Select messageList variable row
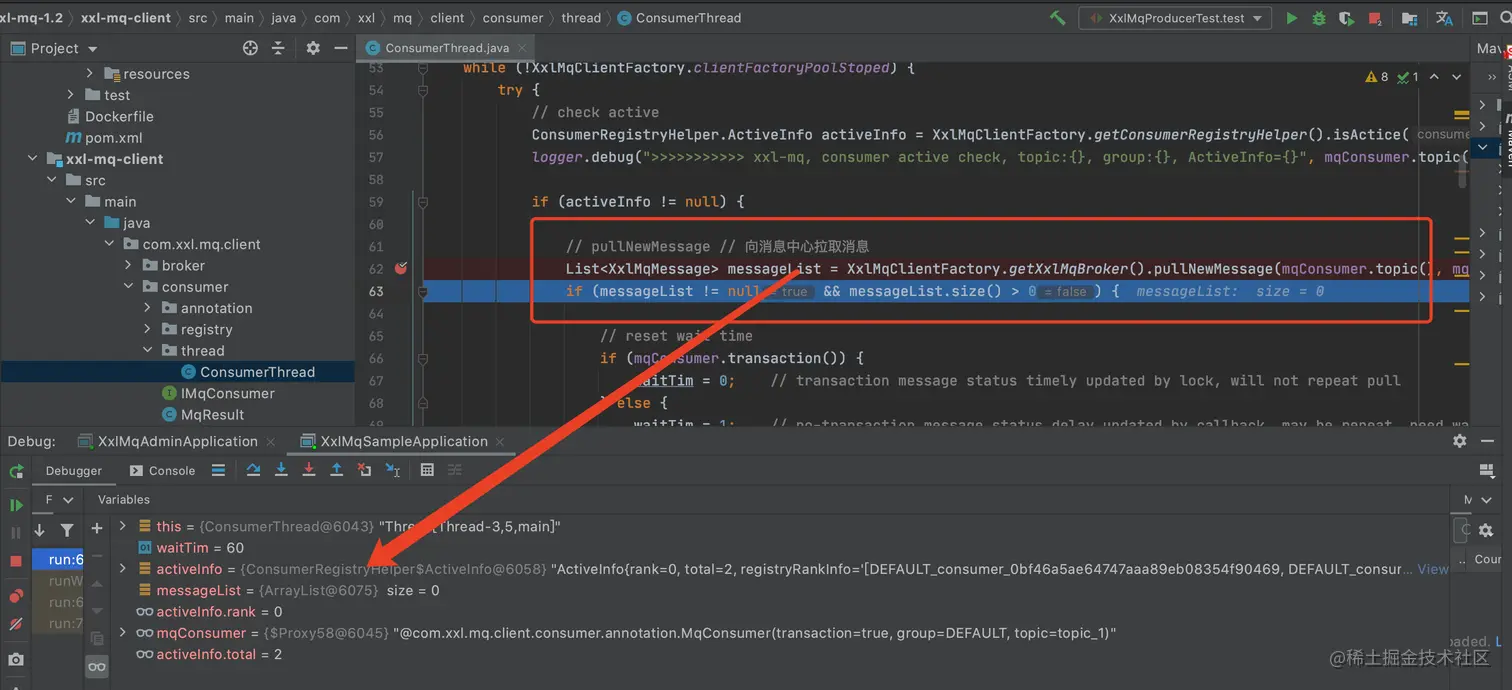 780,590
